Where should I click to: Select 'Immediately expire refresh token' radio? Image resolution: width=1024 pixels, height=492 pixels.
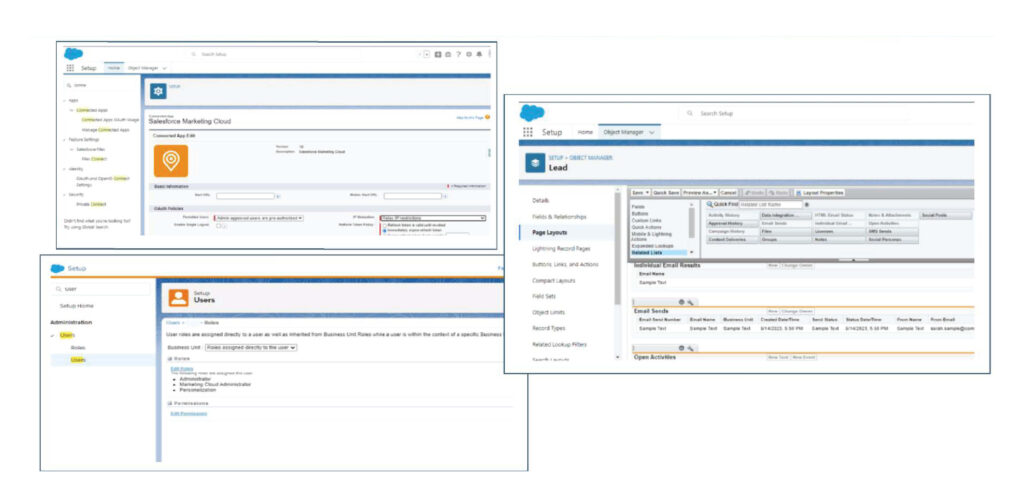coord(383,229)
